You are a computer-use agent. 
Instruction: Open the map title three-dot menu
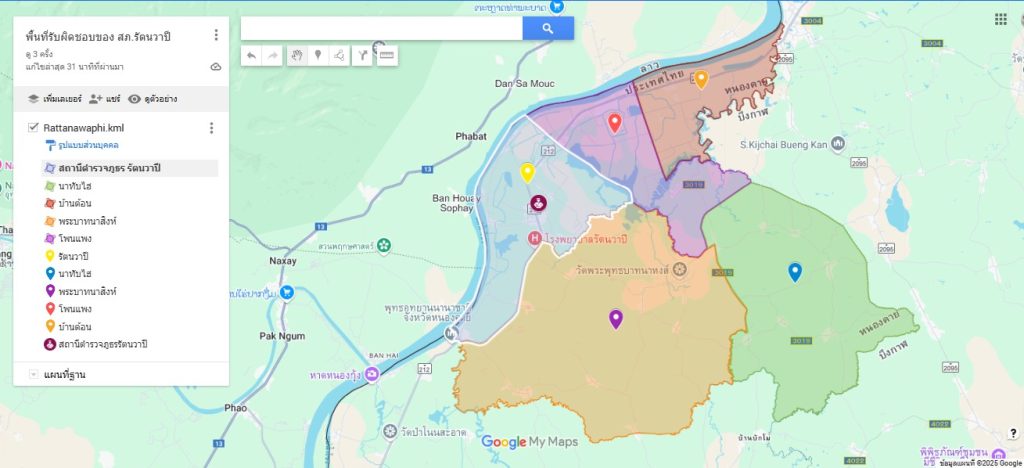216,35
